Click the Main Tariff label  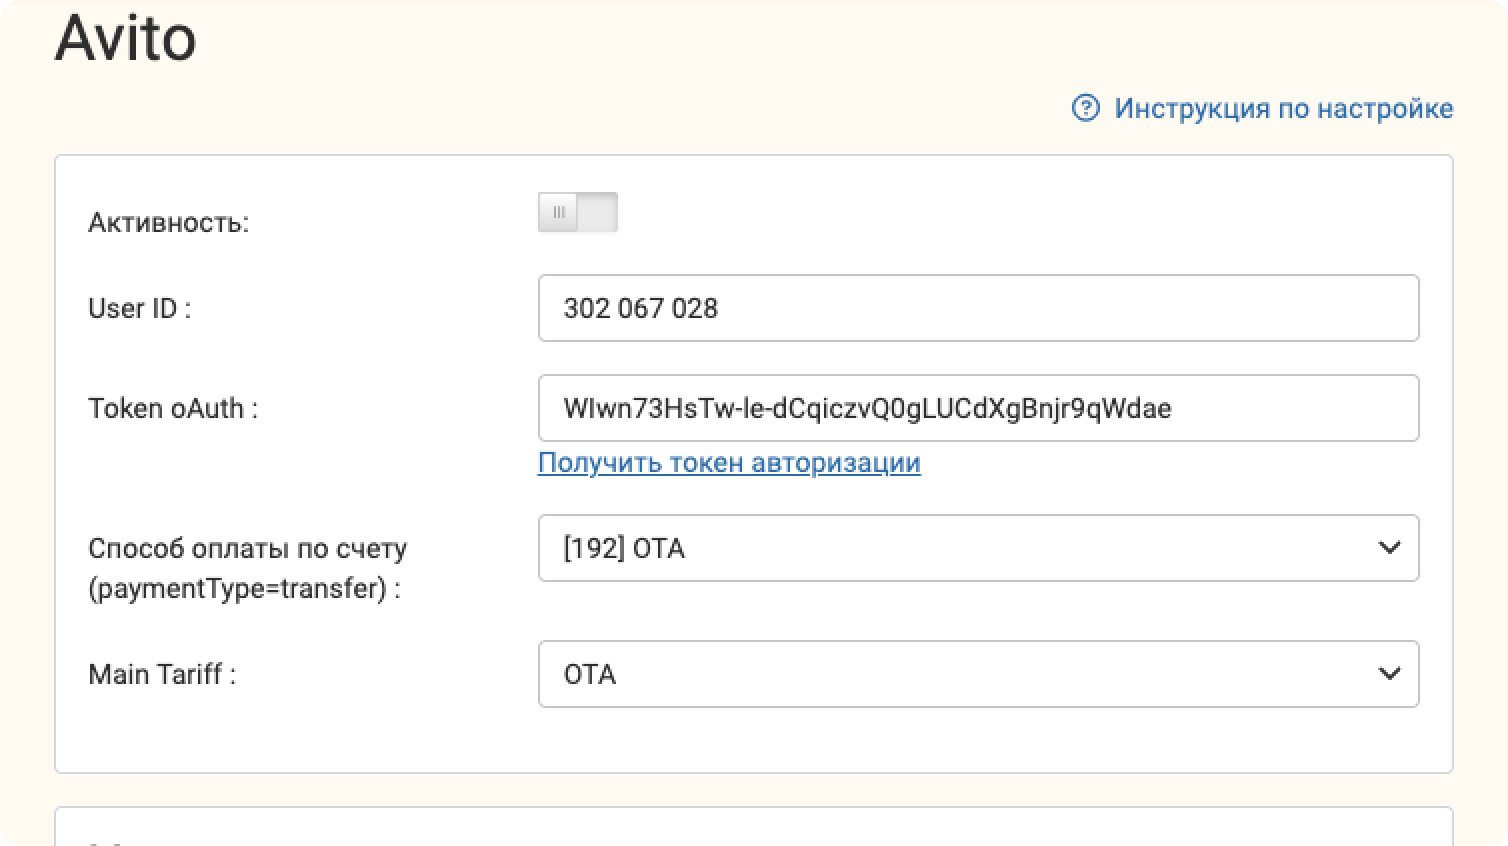click(162, 674)
